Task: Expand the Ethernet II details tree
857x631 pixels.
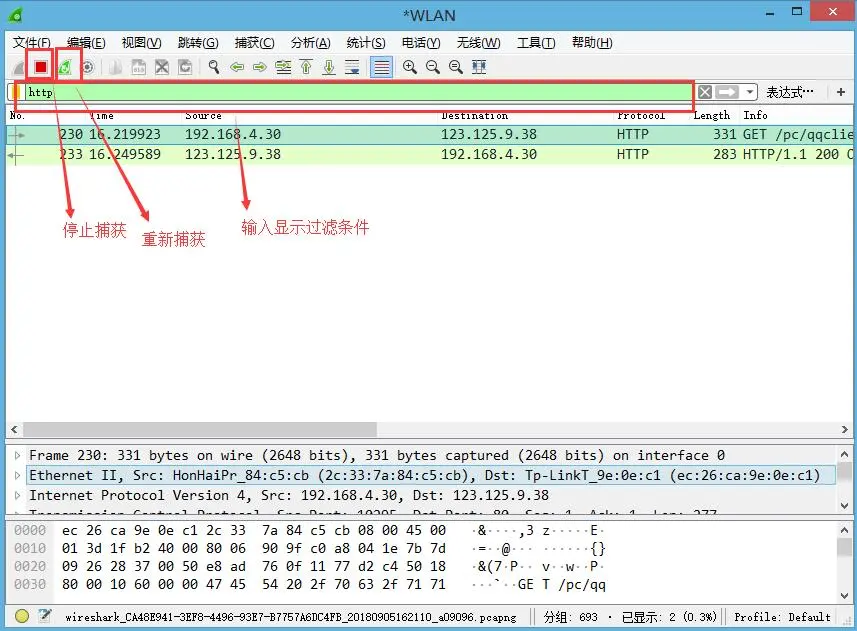Action: pos(17,475)
